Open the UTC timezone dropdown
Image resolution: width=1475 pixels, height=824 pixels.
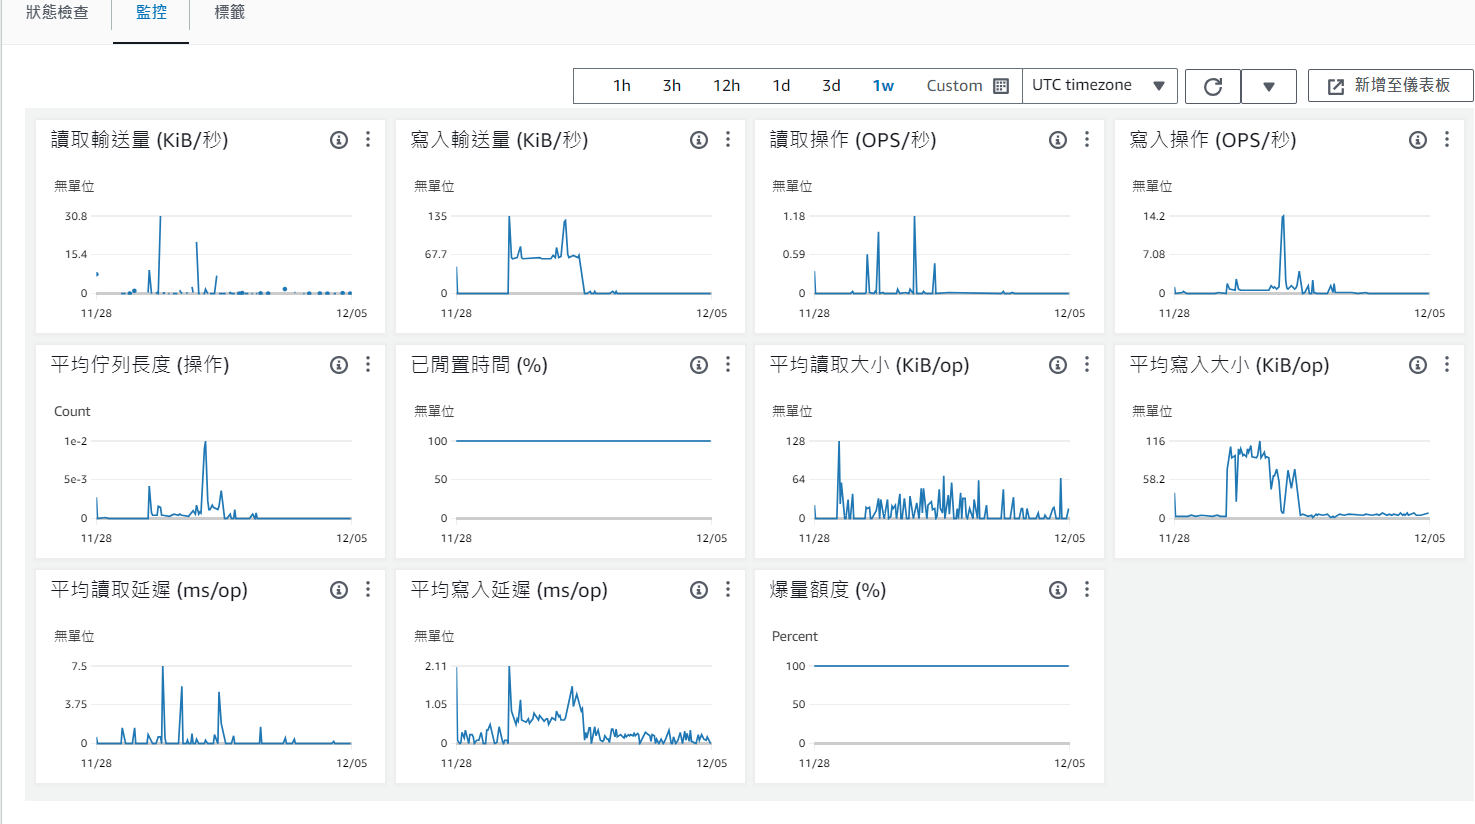coord(1099,86)
